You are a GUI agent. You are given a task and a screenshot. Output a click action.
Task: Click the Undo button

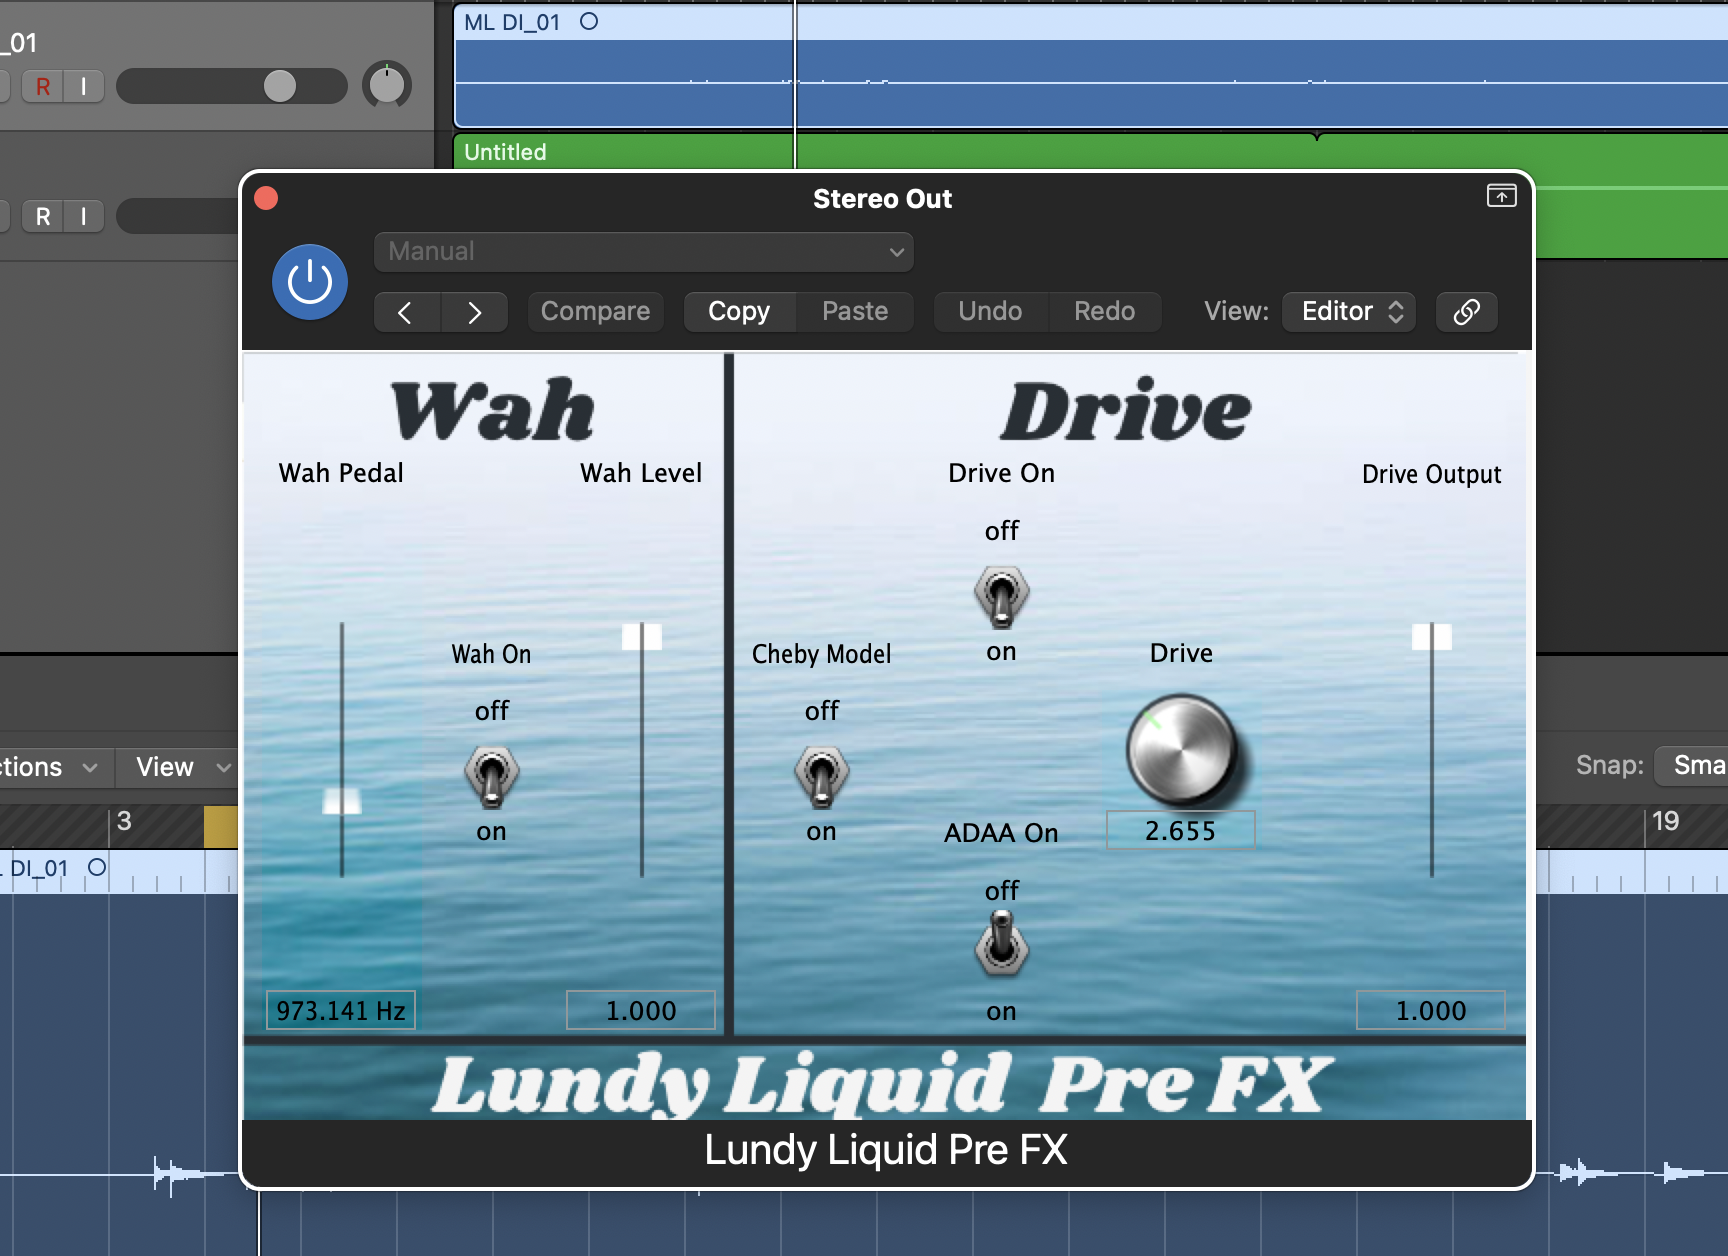pyautogui.click(x=990, y=312)
